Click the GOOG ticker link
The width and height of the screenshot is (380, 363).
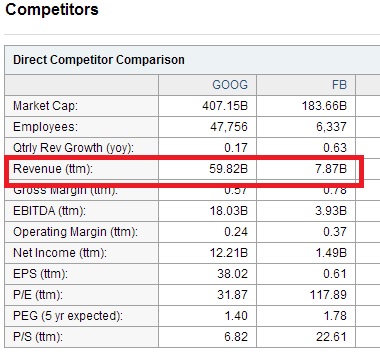[x=230, y=85]
